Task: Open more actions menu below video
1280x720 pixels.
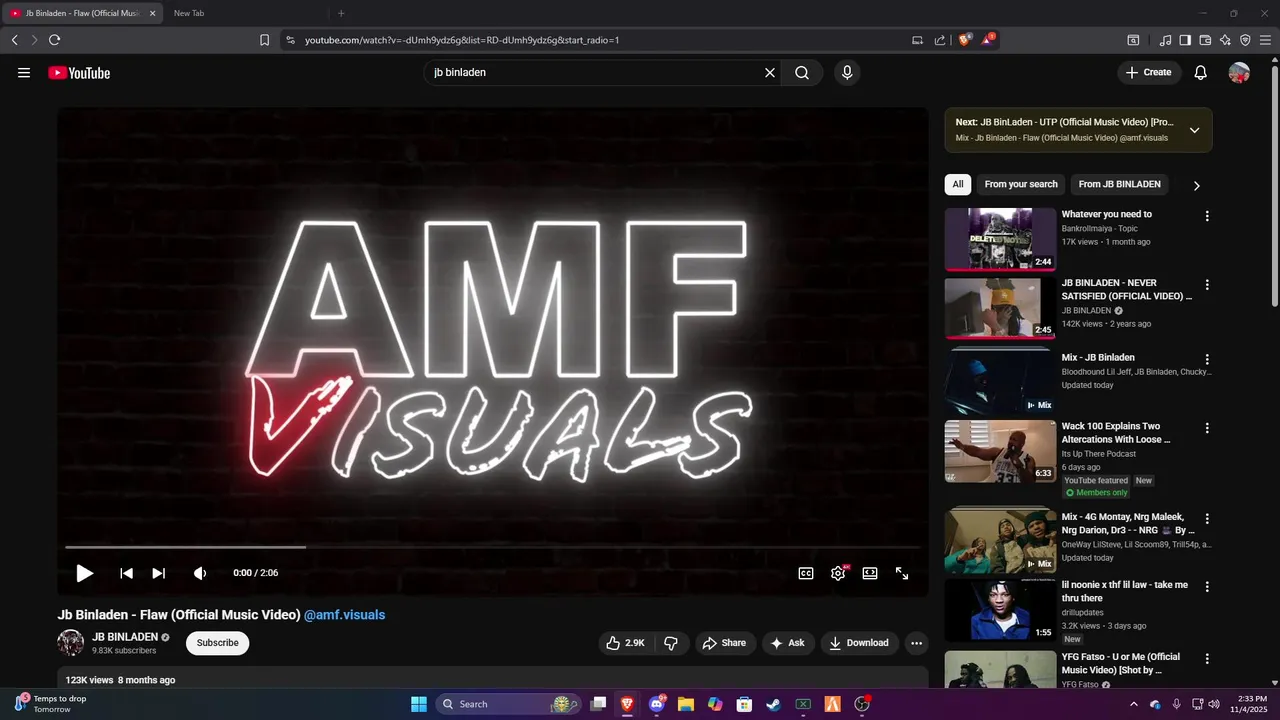Action: (x=916, y=643)
